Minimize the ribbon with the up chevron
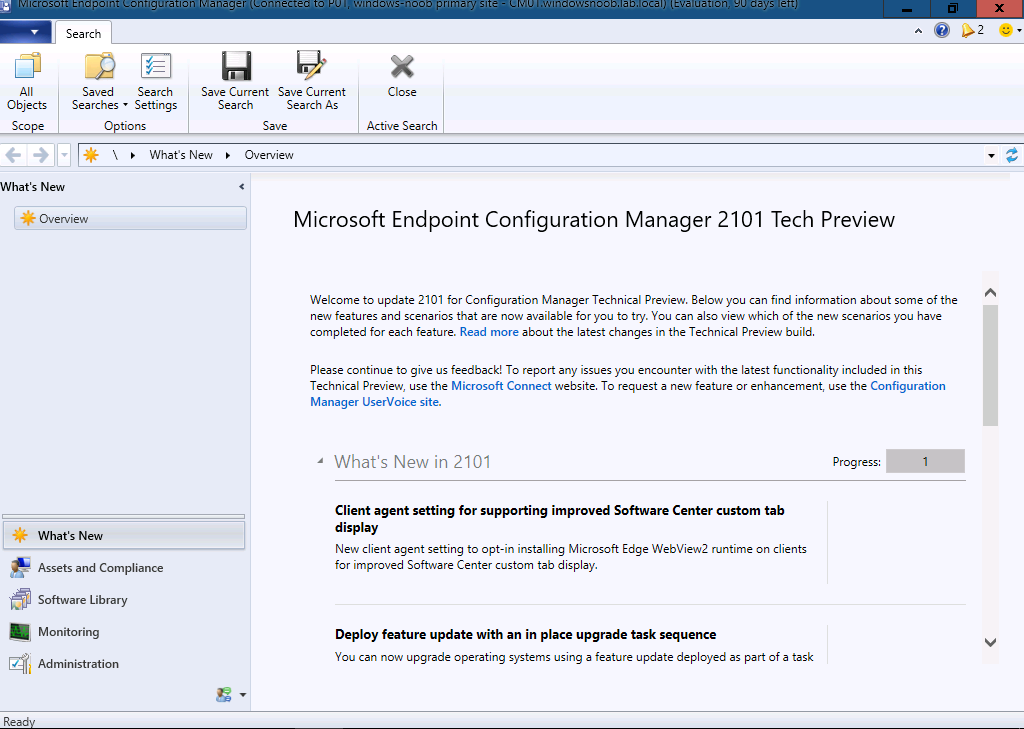This screenshot has width=1024, height=729. tap(918, 31)
